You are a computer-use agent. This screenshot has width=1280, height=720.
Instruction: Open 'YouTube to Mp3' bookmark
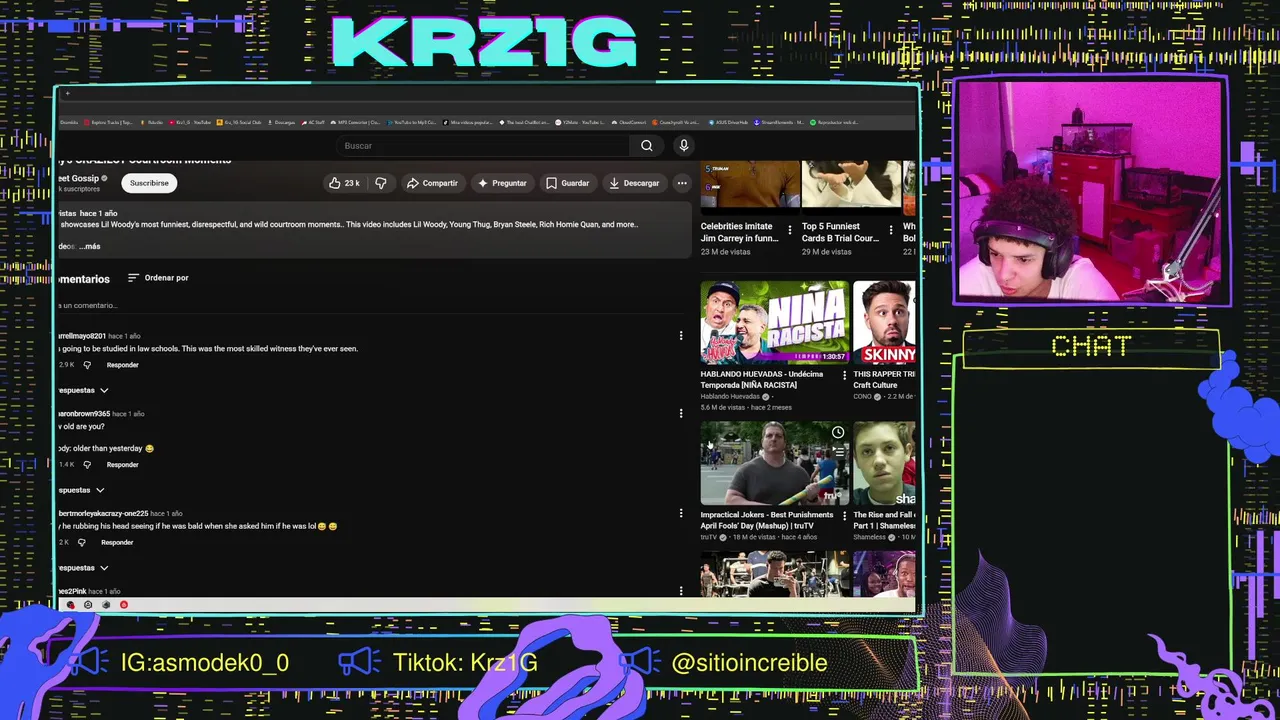(411, 122)
